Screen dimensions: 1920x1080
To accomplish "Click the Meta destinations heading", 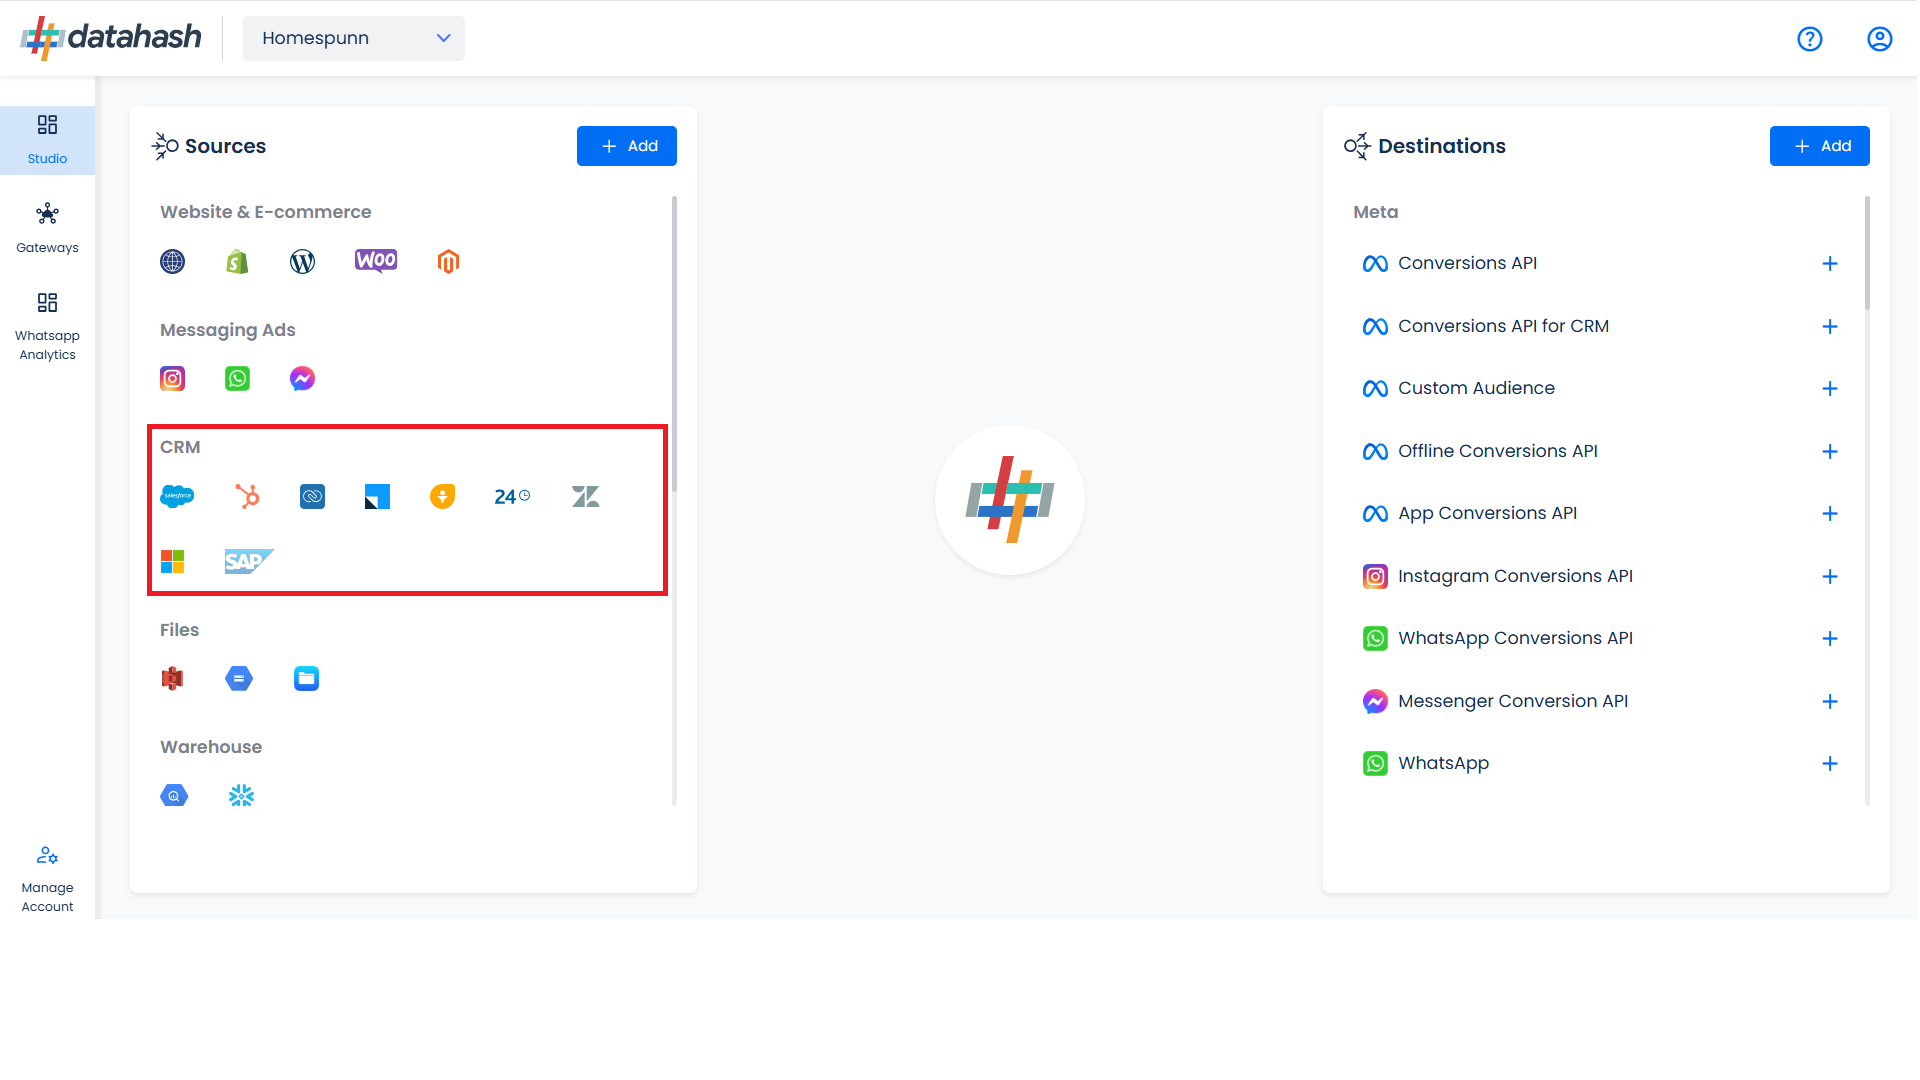I will pyautogui.click(x=1375, y=212).
